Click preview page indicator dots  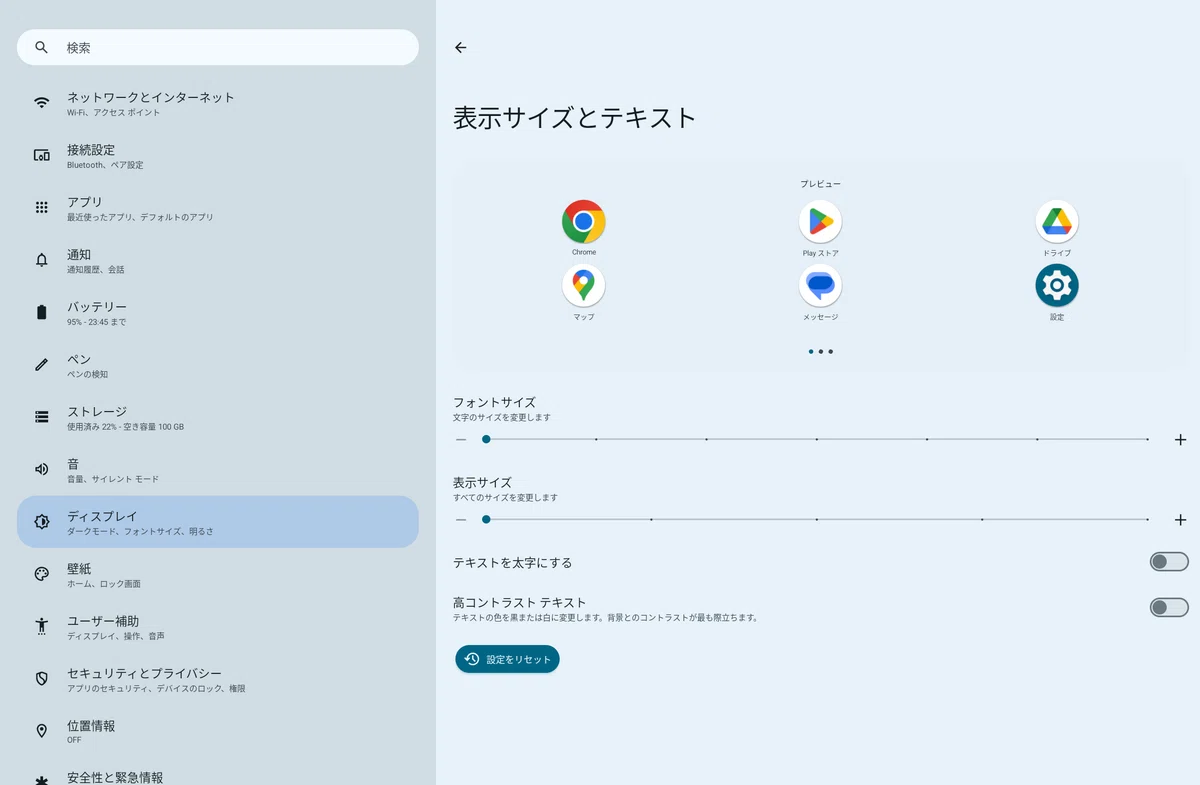pyautogui.click(x=820, y=351)
